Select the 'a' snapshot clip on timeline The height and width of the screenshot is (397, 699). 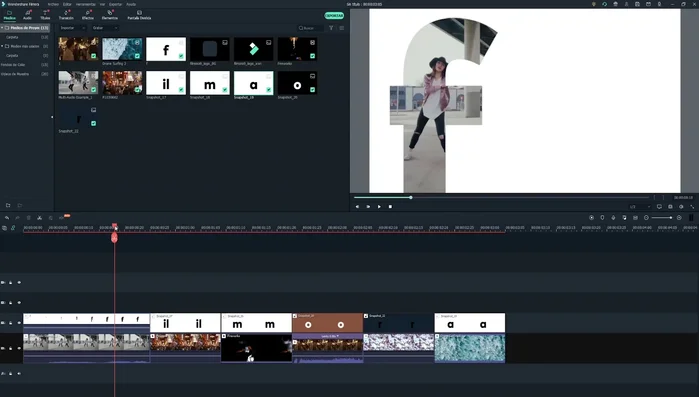click(470, 323)
